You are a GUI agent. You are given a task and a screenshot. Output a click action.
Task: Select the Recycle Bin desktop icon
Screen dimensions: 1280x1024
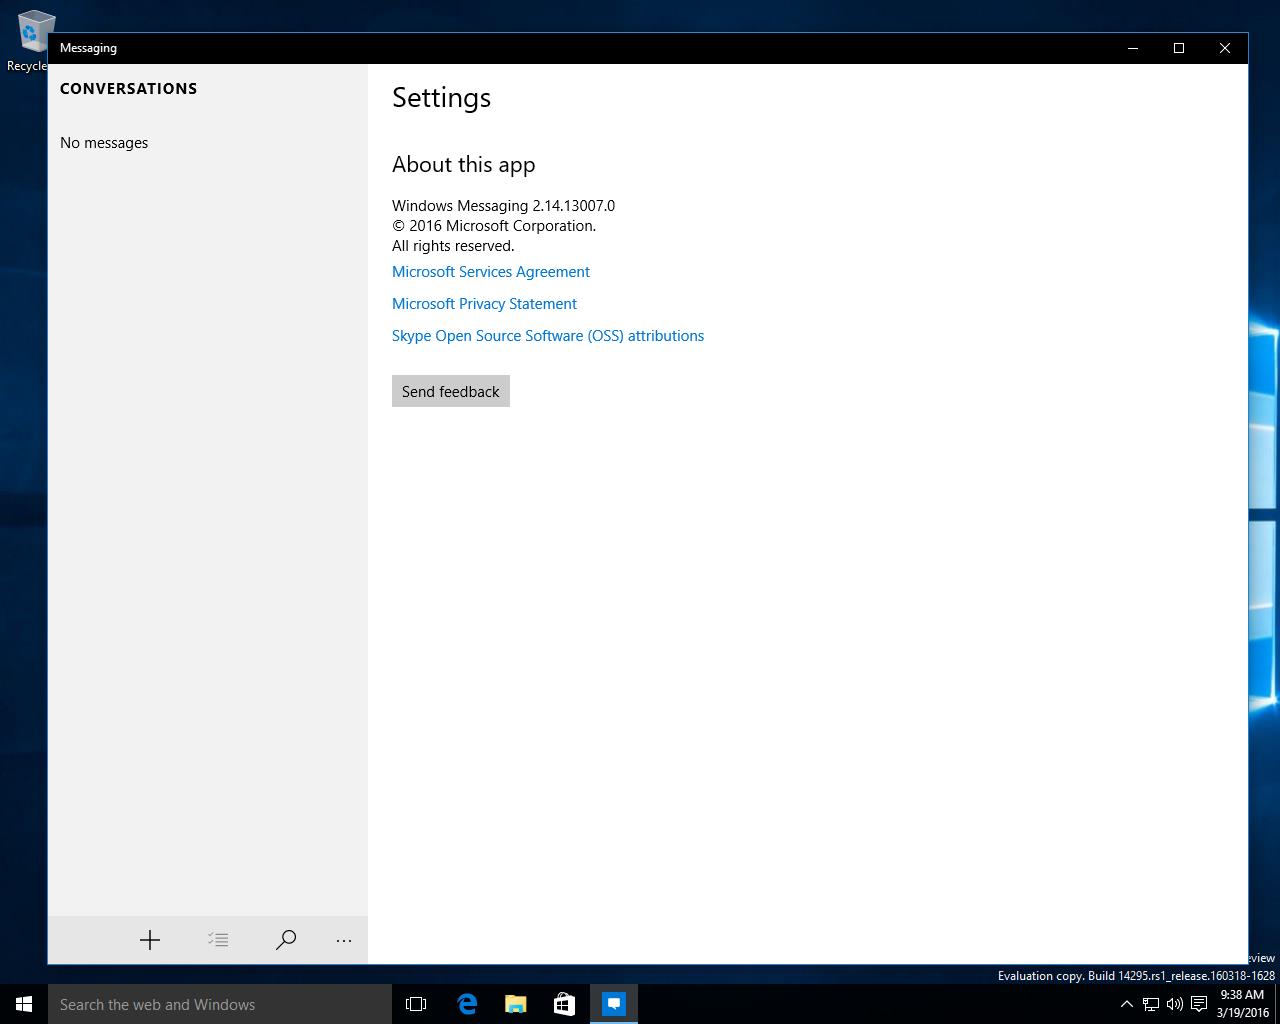[x=30, y=41]
